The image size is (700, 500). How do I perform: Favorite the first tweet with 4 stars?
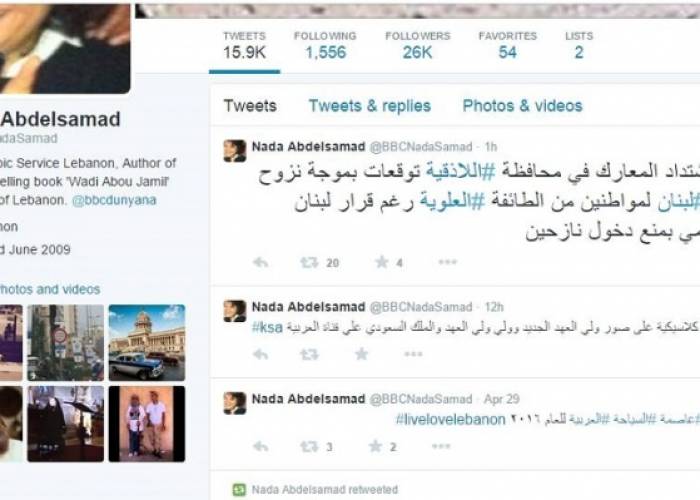pyautogui.click(x=382, y=262)
